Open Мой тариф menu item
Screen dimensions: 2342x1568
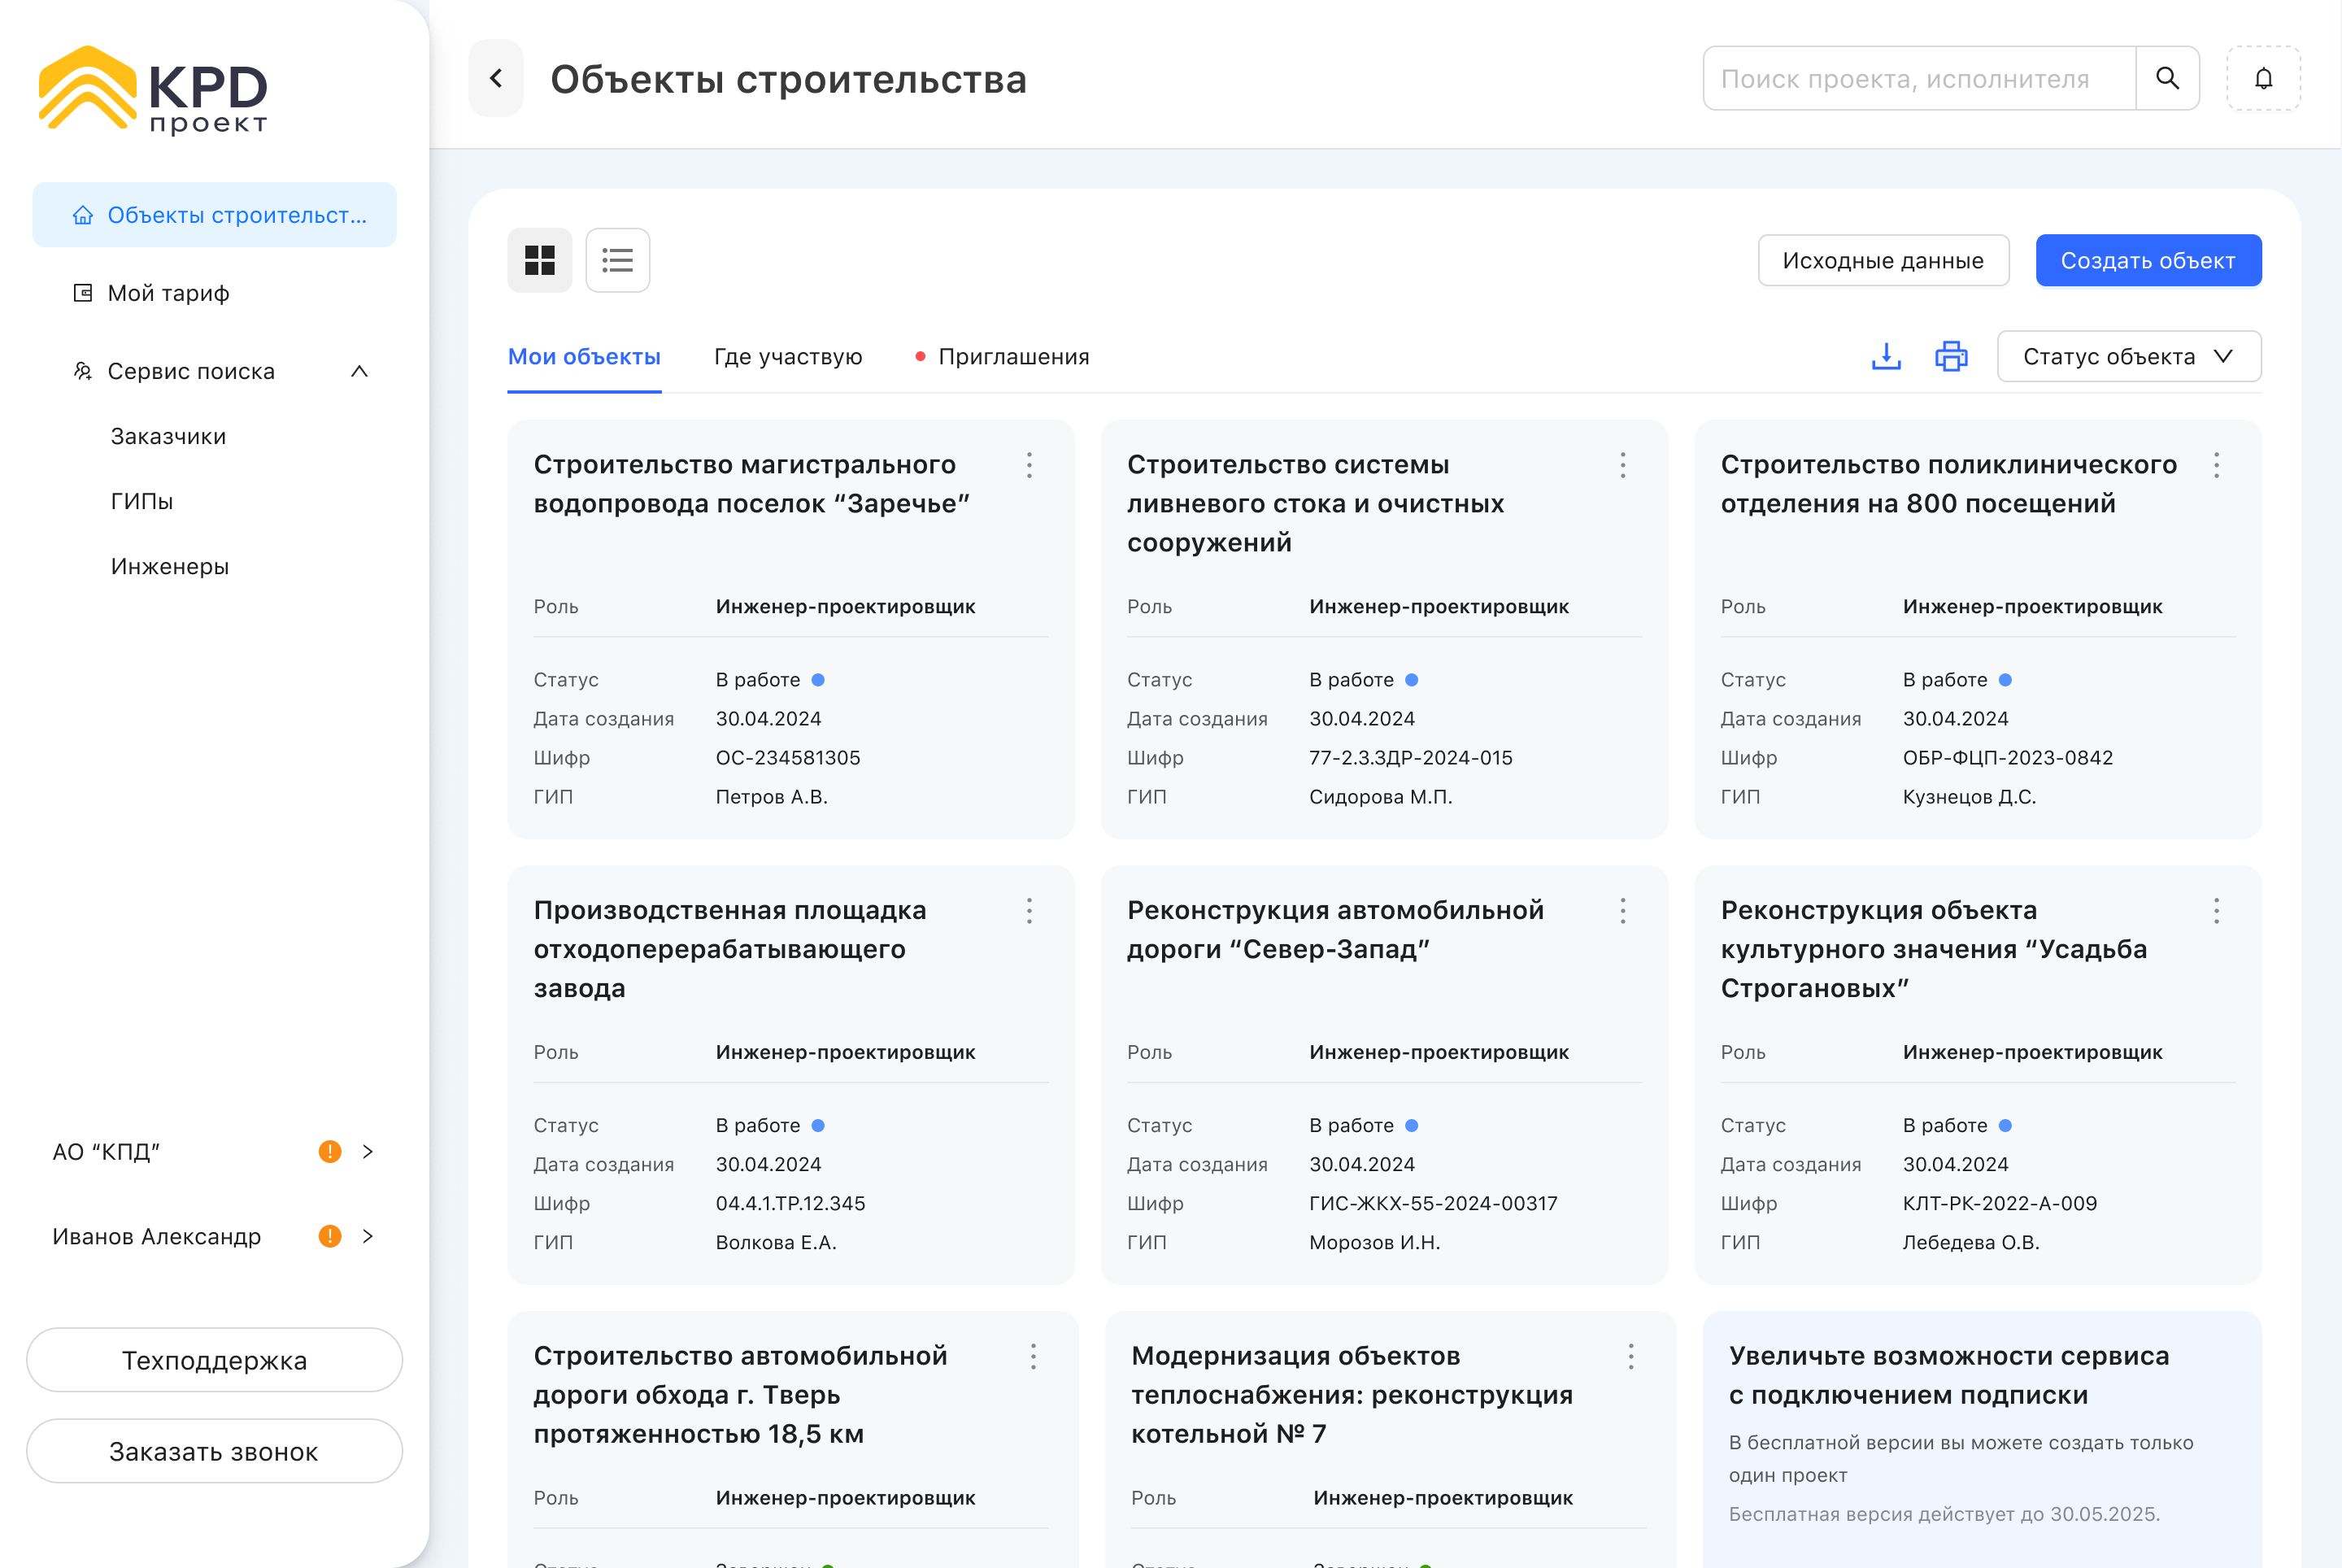(215, 293)
